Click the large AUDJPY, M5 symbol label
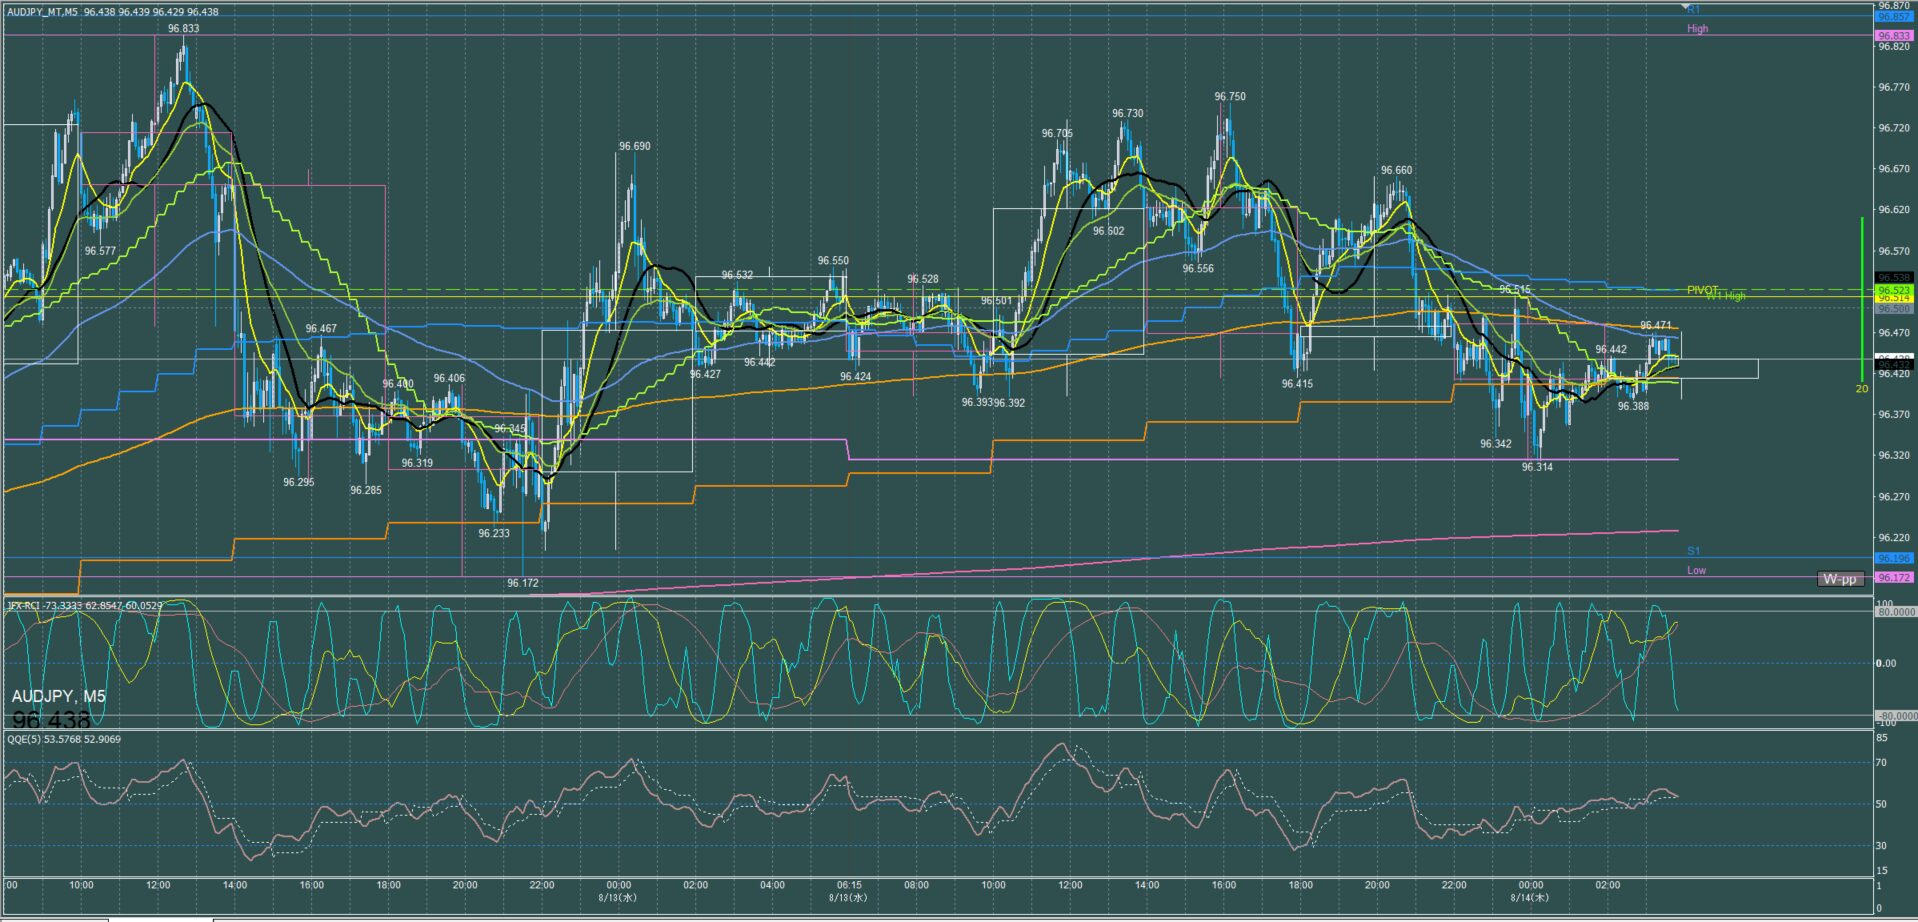The height and width of the screenshot is (922, 1918). pyautogui.click(x=59, y=696)
